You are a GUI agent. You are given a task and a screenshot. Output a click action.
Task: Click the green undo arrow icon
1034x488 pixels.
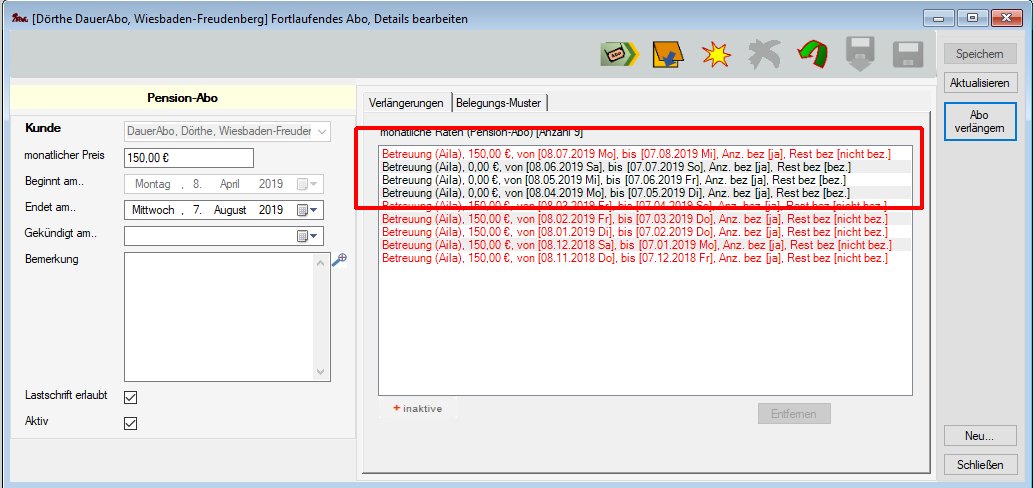(811, 55)
